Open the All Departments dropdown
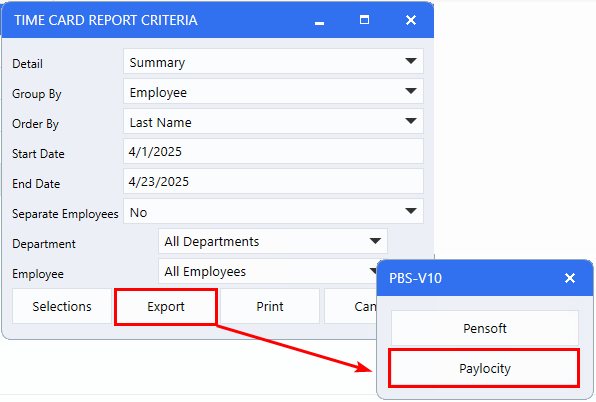Viewport: 596px width, 402px height. click(273, 241)
